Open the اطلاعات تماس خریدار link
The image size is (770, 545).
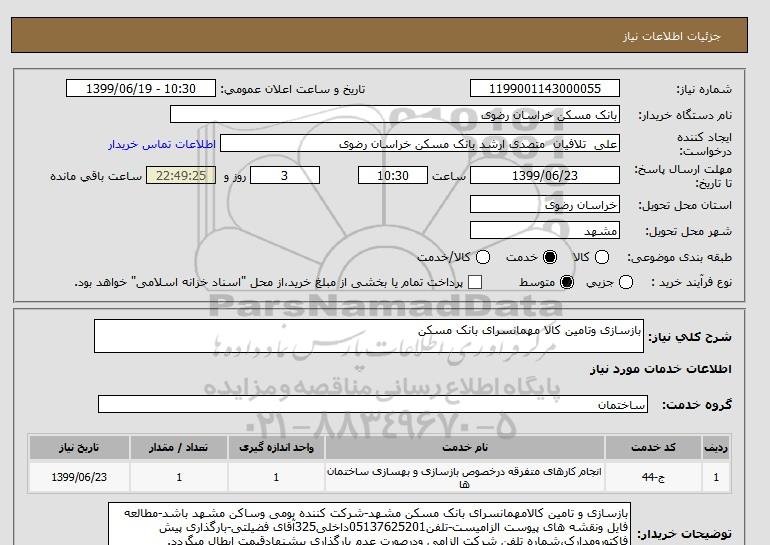(x=162, y=144)
